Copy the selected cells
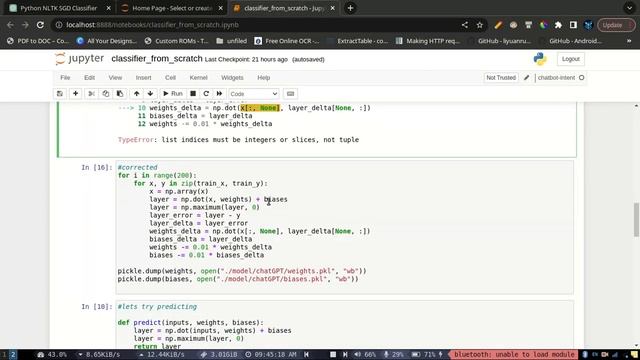Image resolution: width=640 pixels, height=360 pixels. [105, 93]
